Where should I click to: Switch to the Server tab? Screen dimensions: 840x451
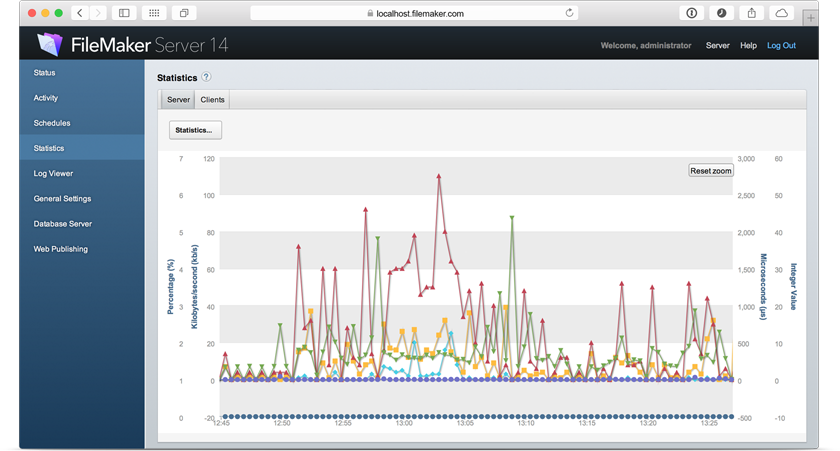[178, 100]
